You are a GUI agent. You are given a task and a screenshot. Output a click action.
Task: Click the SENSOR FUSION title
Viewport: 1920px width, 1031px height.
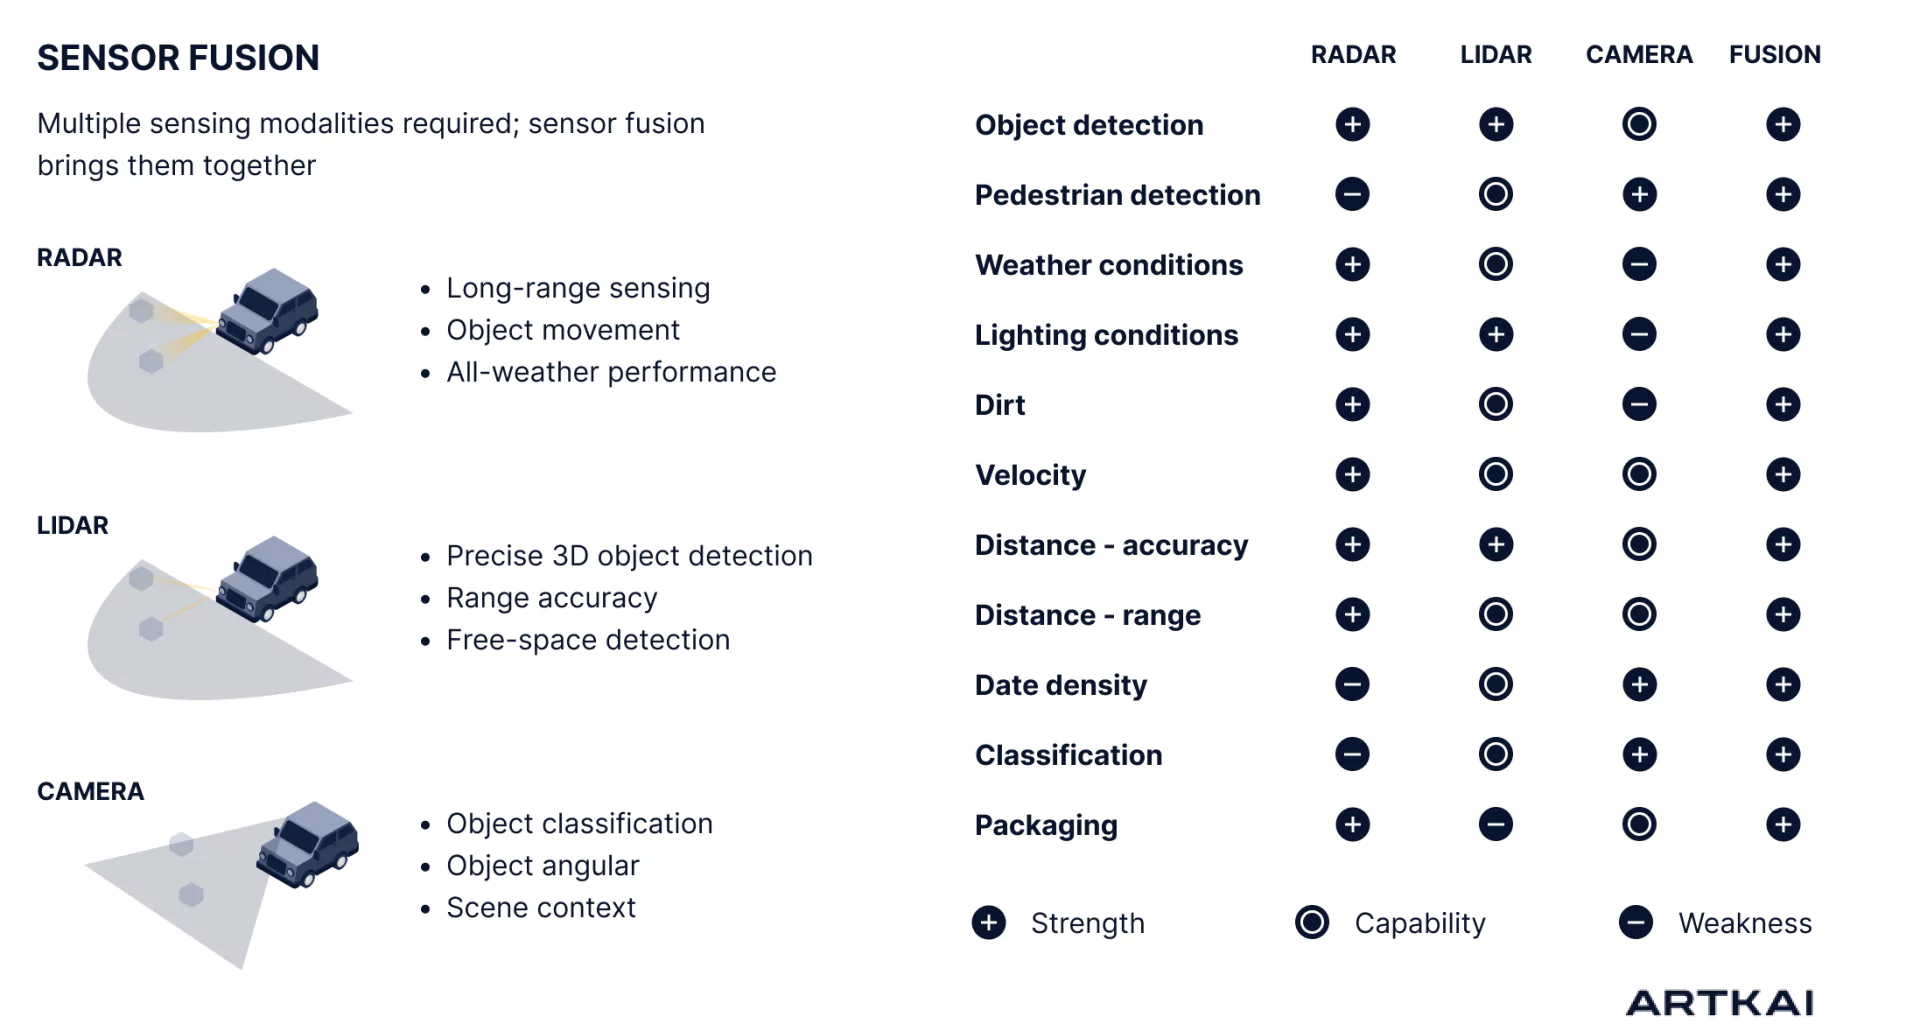(x=178, y=58)
